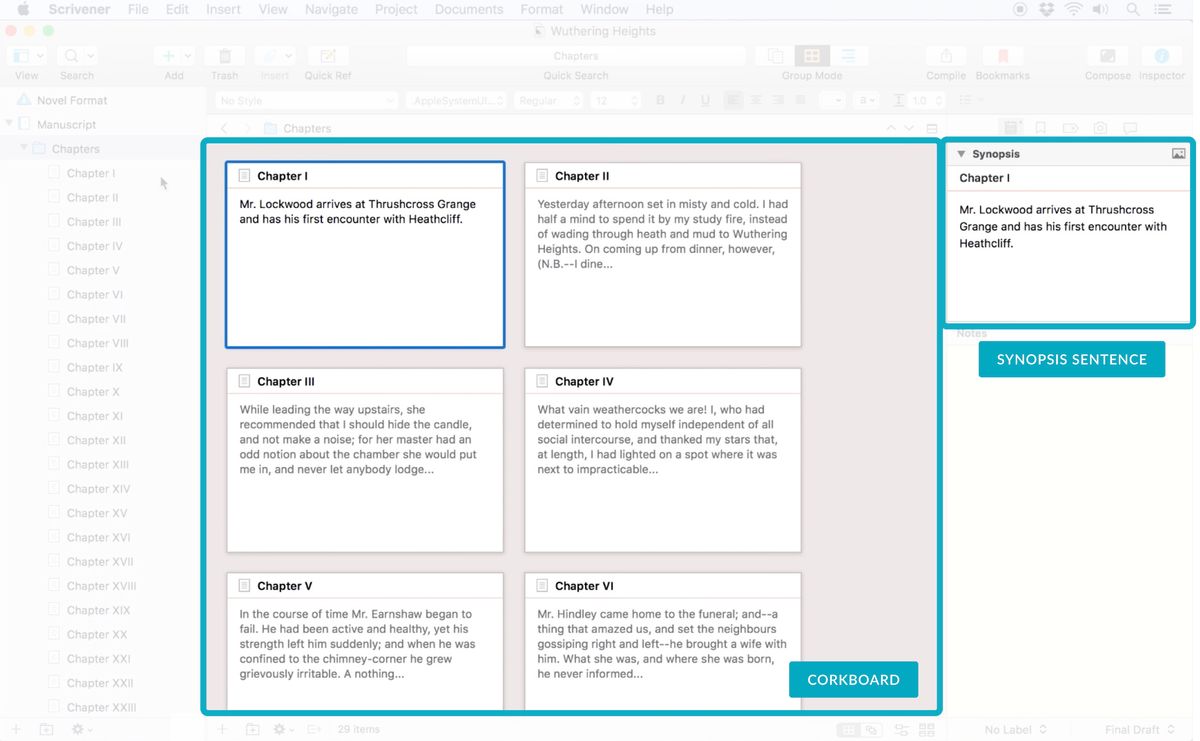
Task: Collapse the Synopsis disclosure triangle
Action: tap(961, 154)
